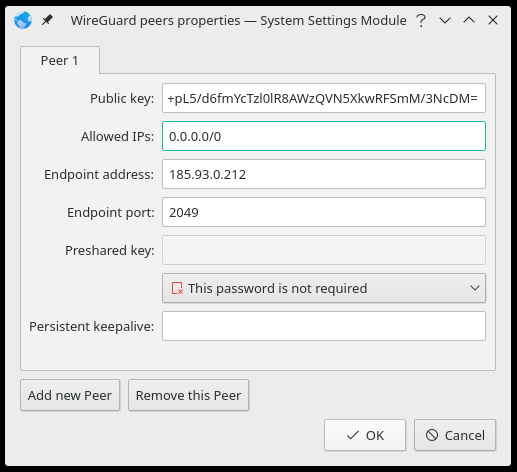Focus the Public key input field

click(324, 98)
